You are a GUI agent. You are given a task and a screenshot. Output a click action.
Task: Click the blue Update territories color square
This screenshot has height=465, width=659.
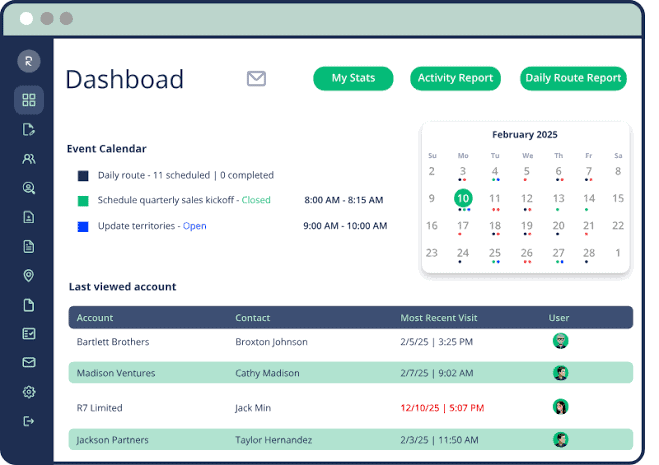(83, 227)
